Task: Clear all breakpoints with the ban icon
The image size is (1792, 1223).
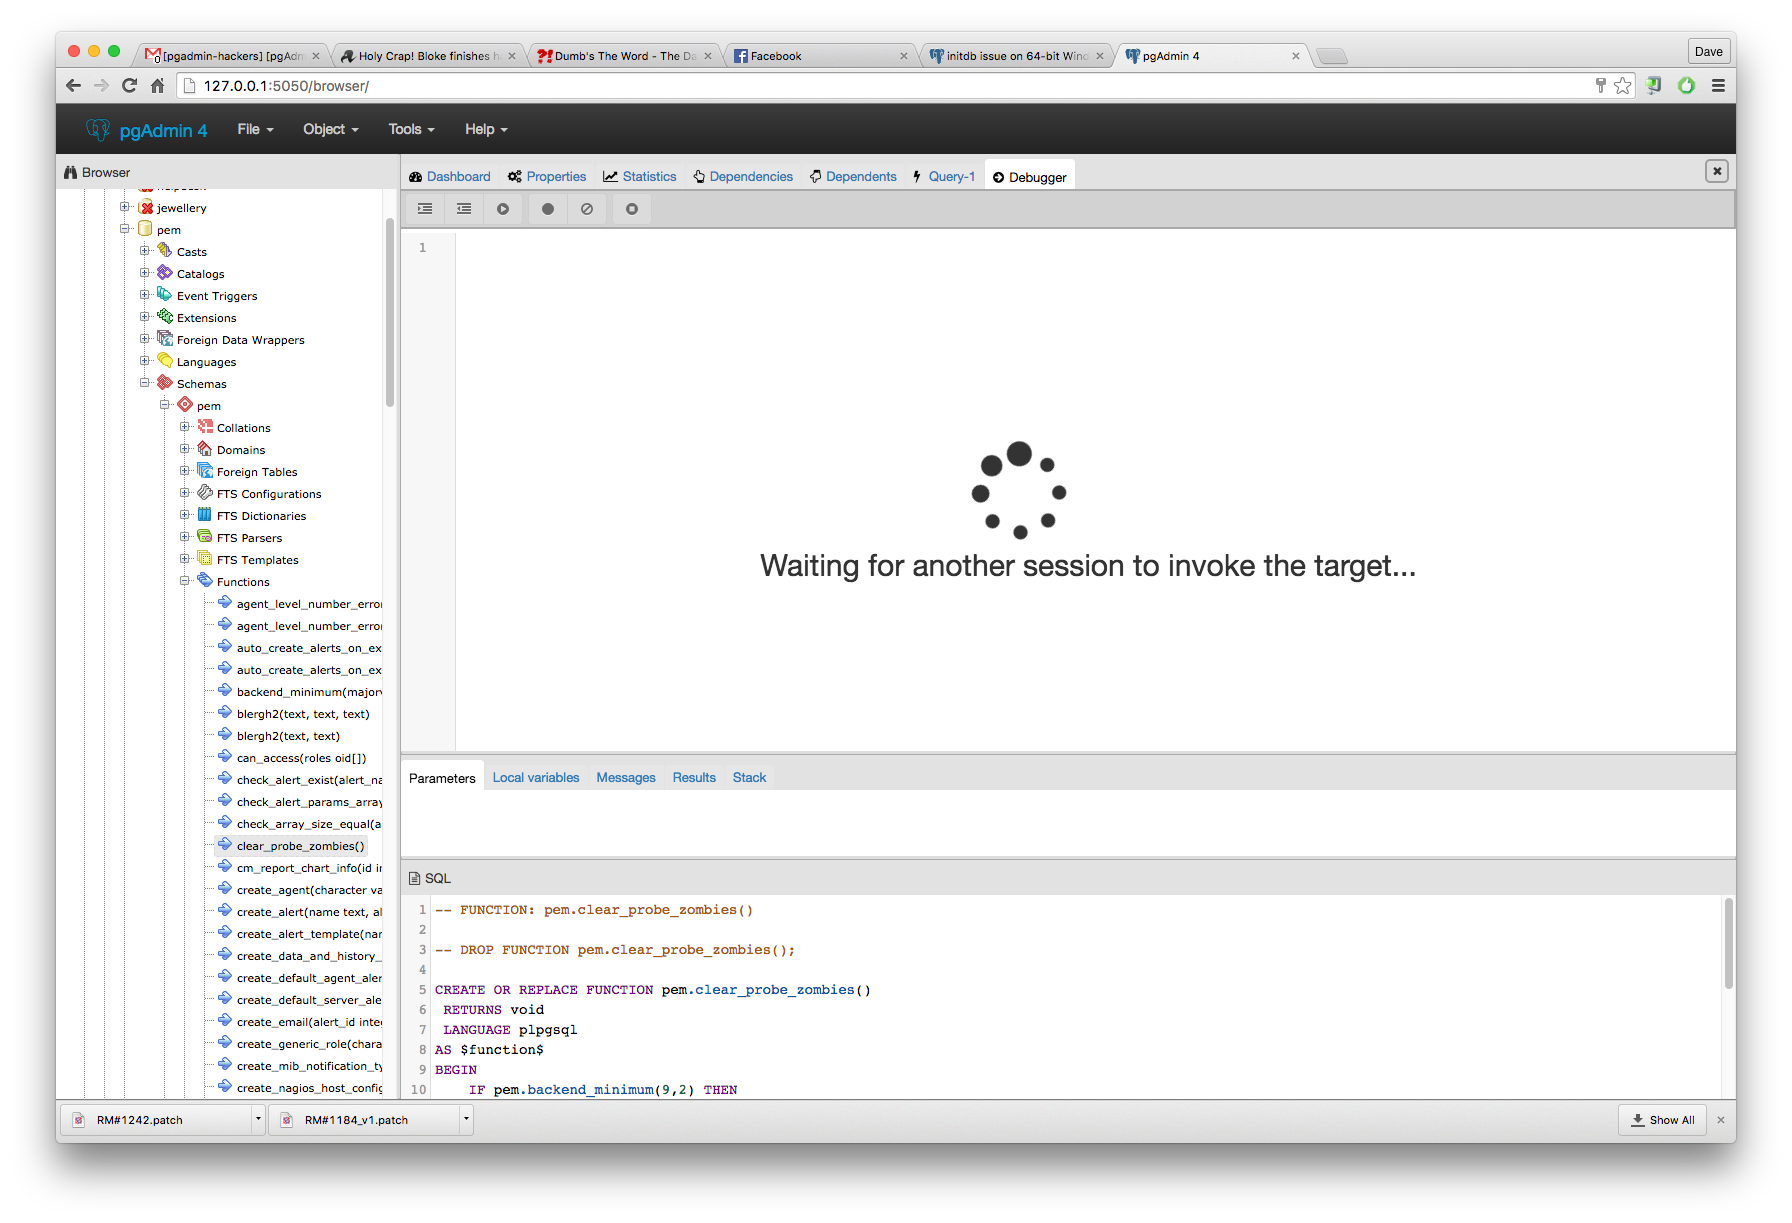Action: click(x=587, y=209)
